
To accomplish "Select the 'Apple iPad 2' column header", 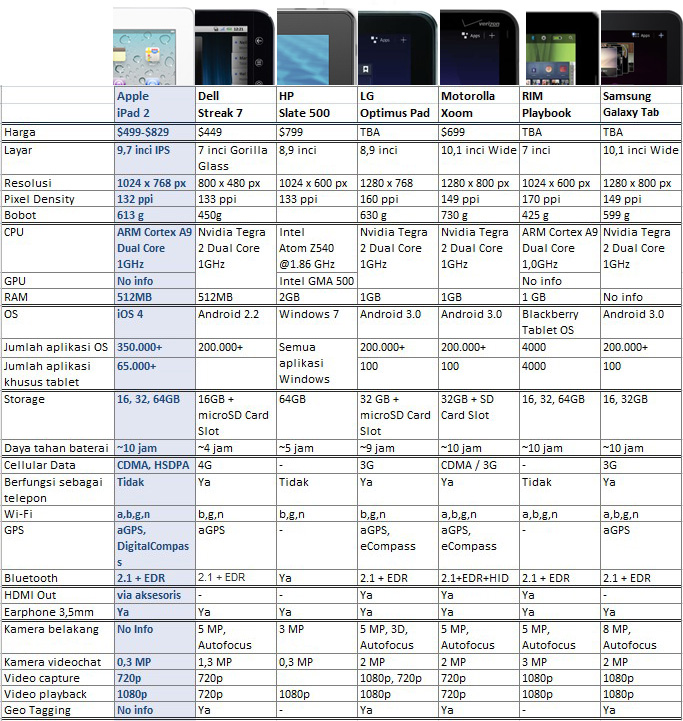I will click(x=155, y=104).
